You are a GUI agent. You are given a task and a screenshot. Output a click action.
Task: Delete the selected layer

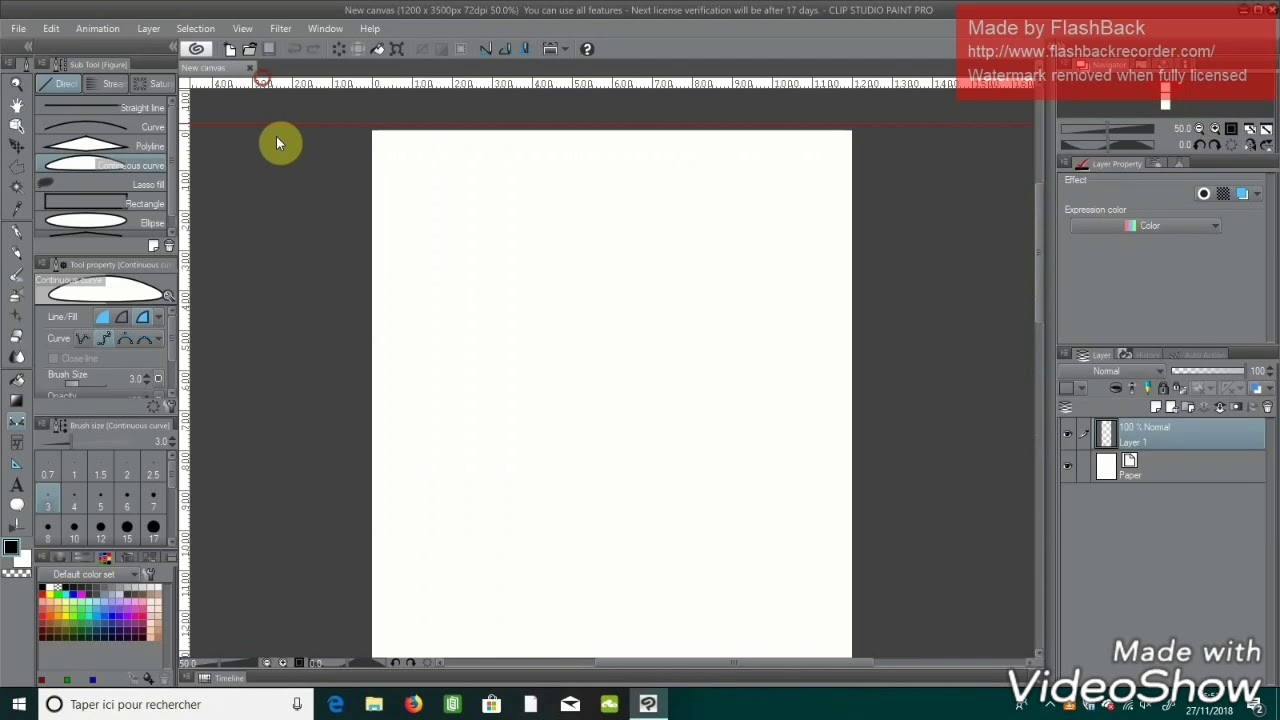1267,406
